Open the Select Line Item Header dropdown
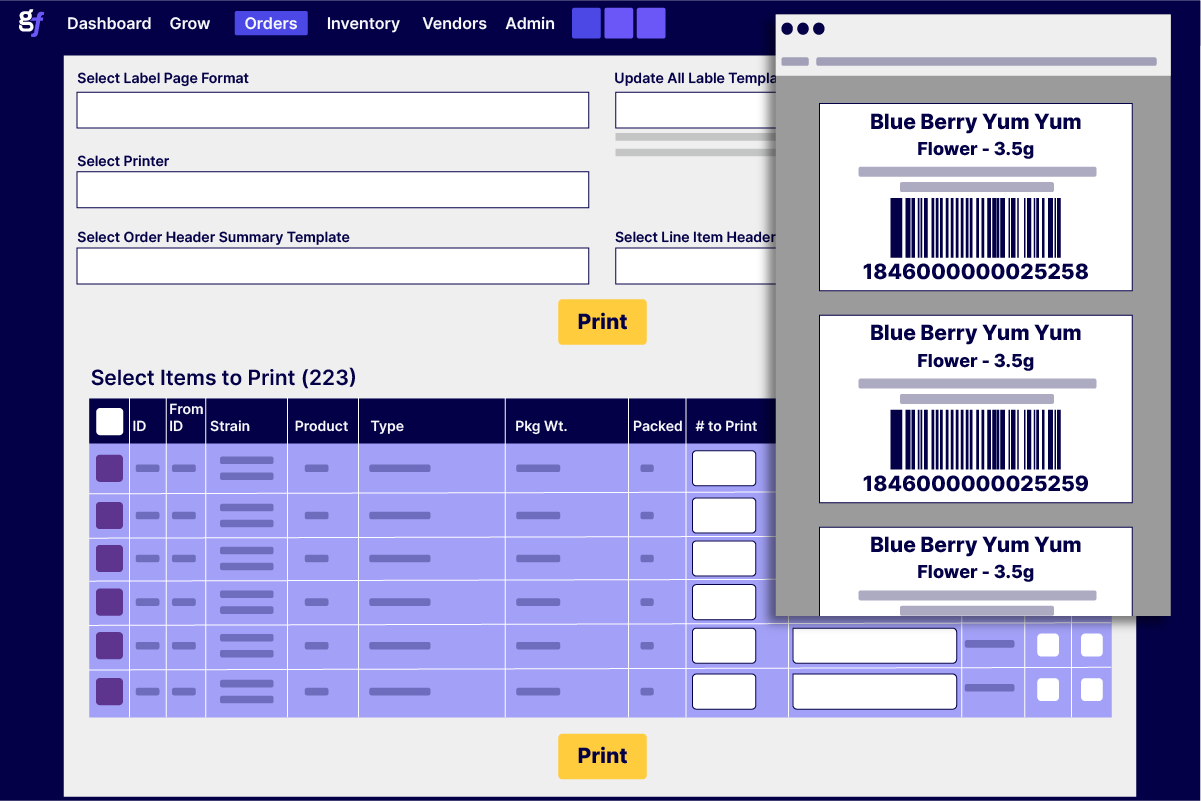Screen dimensions: 1201x801 (696, 266)
